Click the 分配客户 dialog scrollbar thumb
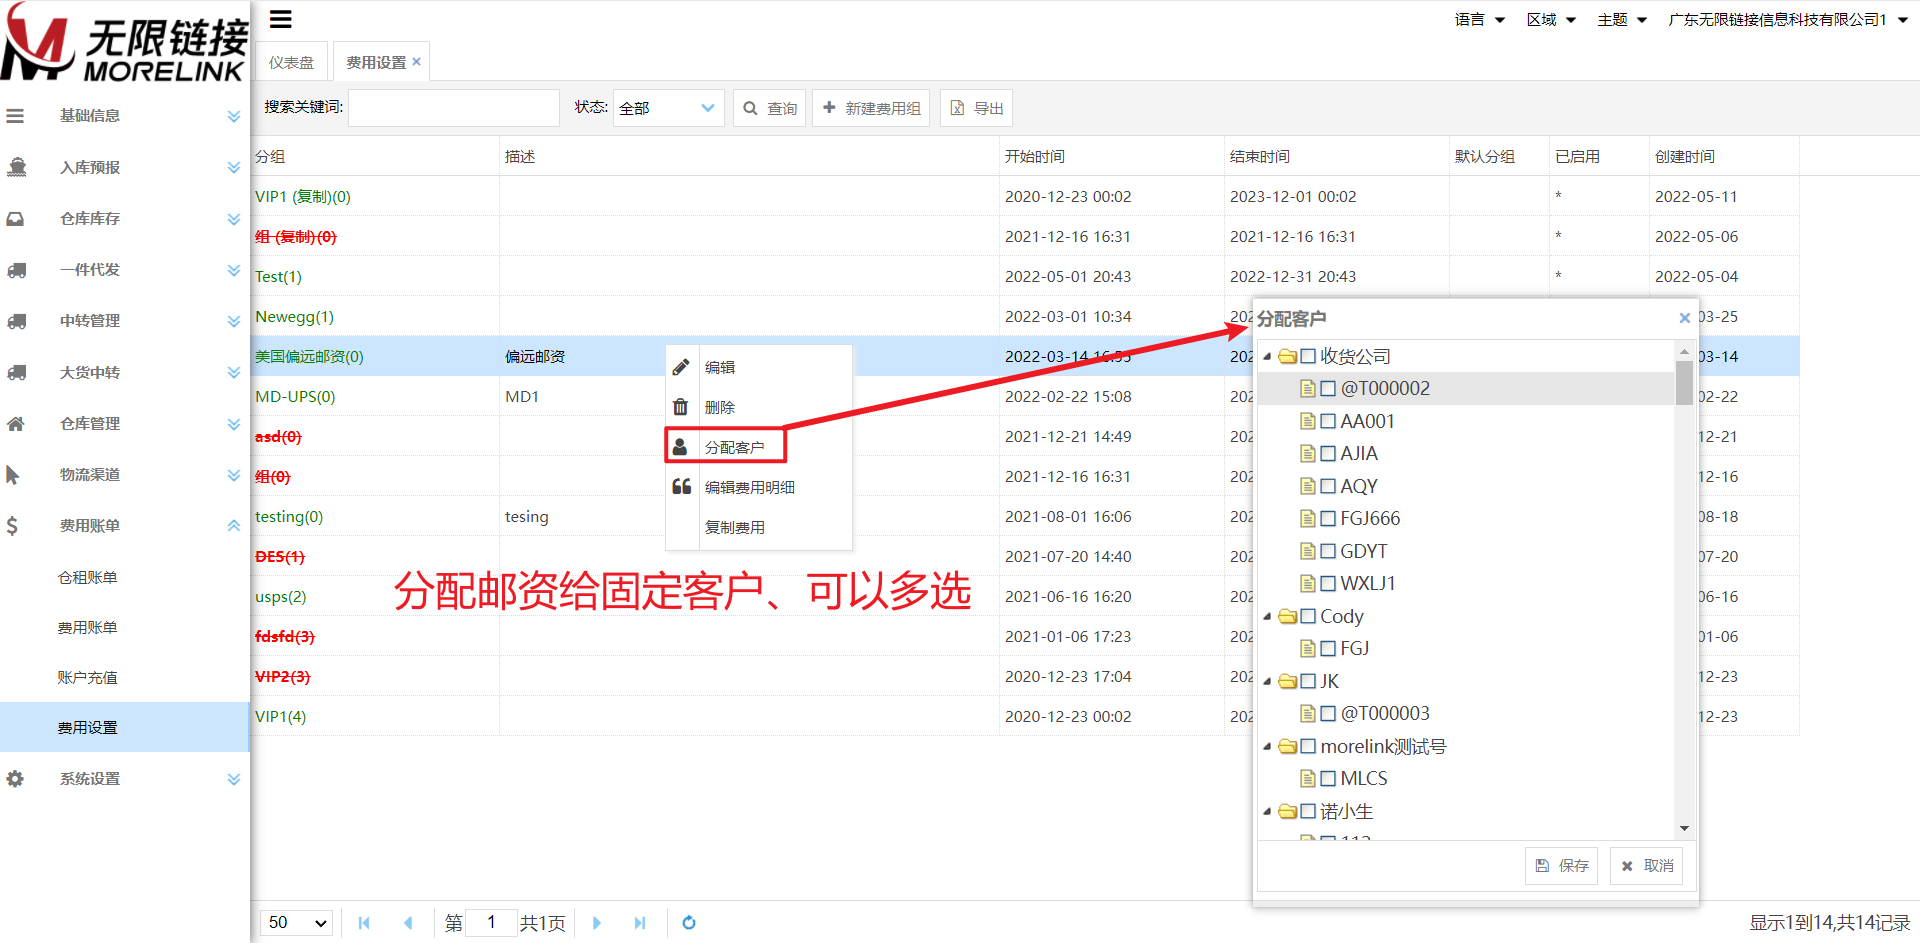 tap(1684, 384)
